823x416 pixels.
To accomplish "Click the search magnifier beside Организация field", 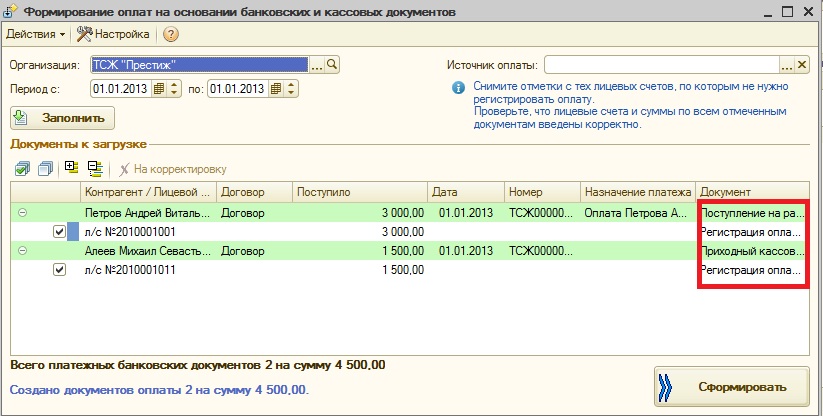I will point(333,65).
